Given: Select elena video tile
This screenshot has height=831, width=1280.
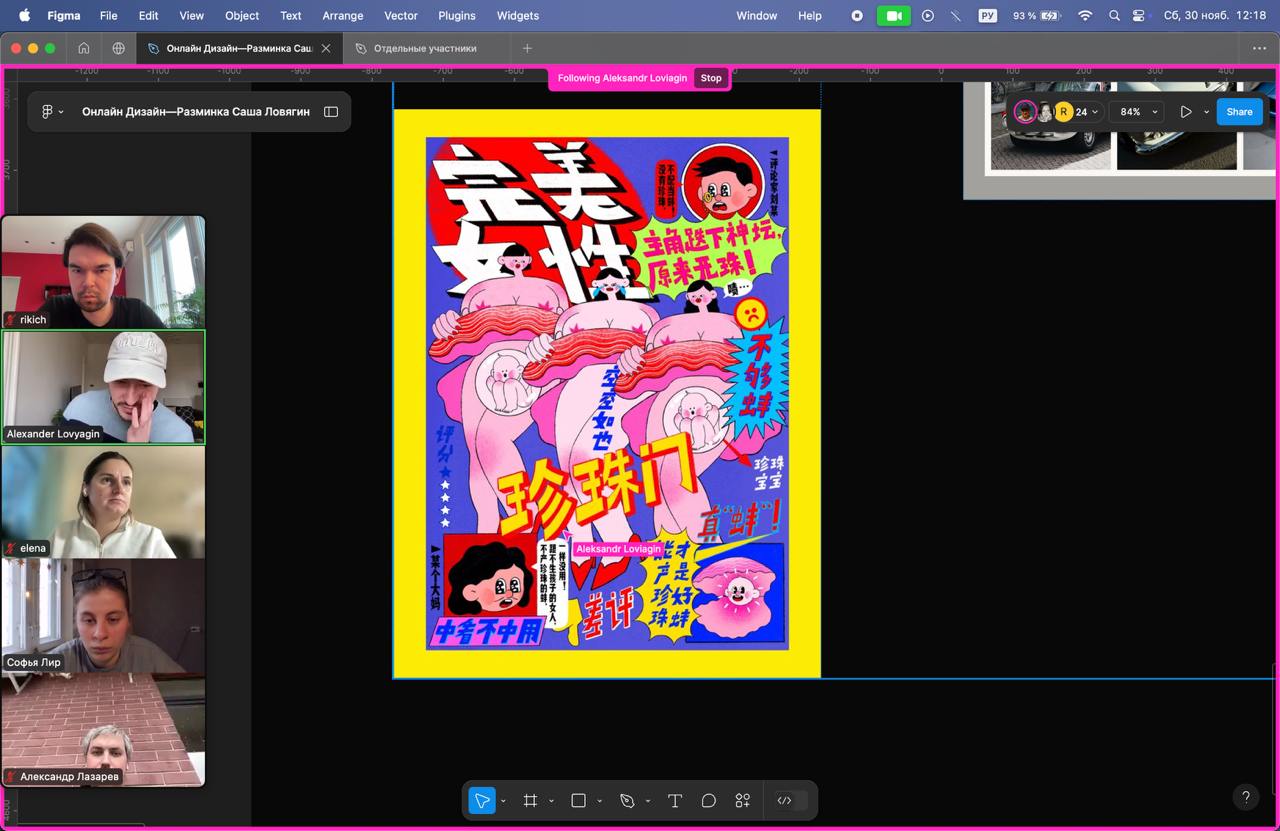Looking at the screenshot, I should point(103,501).
